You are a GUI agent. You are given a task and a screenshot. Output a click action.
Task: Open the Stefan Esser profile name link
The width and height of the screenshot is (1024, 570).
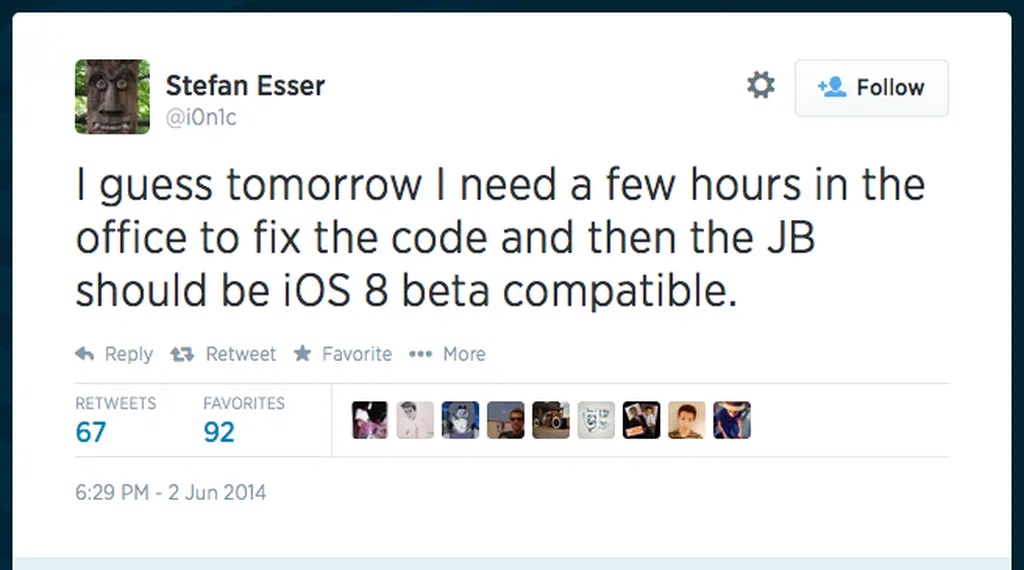coord(245,86)
